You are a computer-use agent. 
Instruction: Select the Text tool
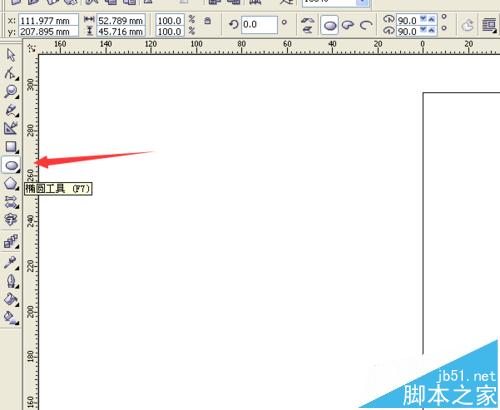click(11, 220)
